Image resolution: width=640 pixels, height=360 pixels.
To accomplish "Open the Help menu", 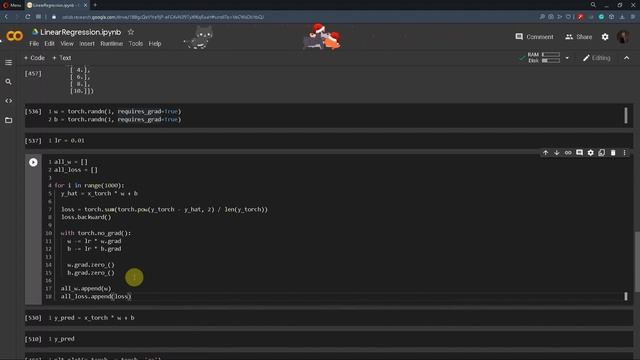I will 155,44.
